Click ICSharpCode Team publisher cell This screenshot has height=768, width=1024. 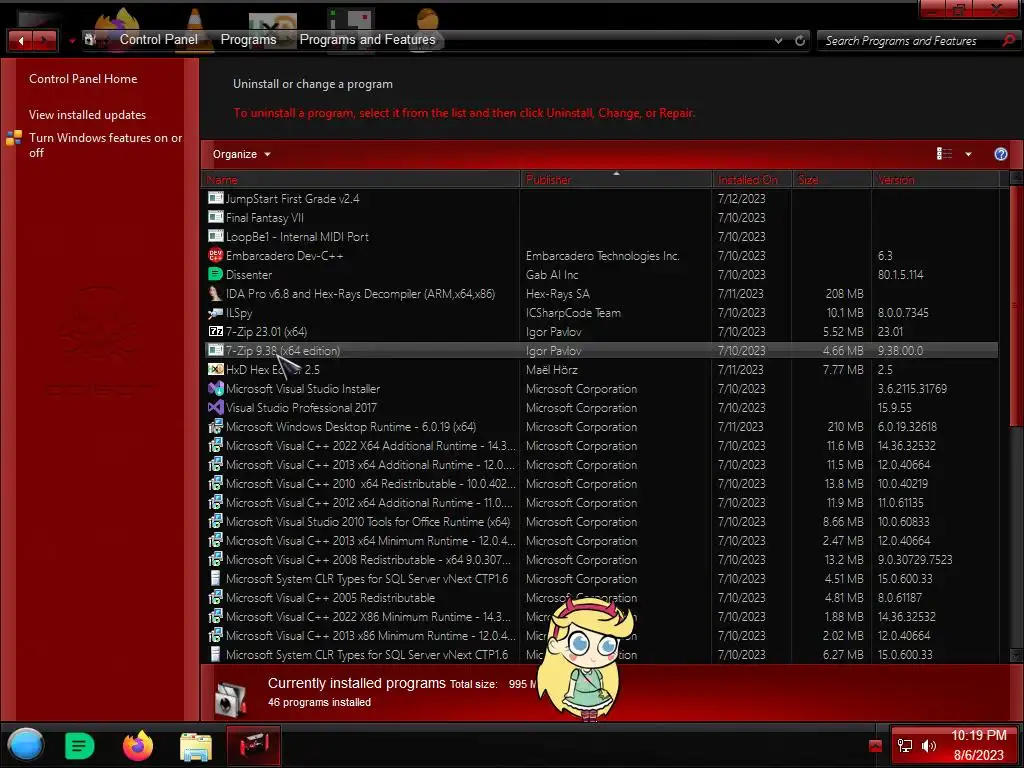click(573, 313)
